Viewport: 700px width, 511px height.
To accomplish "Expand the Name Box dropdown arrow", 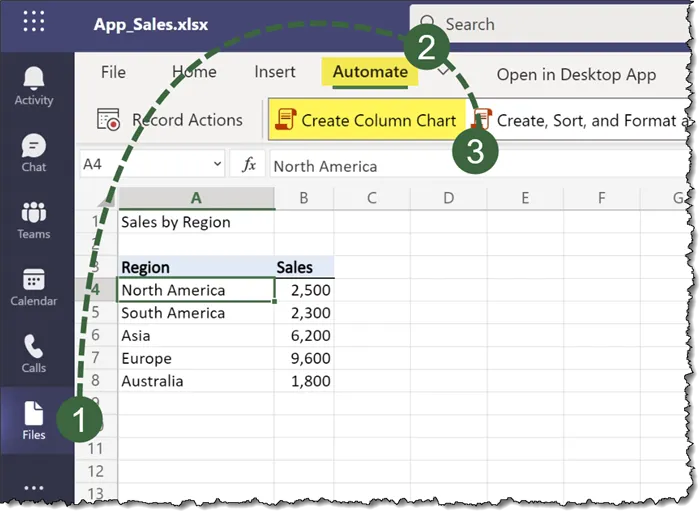I will tap(217, 165).
